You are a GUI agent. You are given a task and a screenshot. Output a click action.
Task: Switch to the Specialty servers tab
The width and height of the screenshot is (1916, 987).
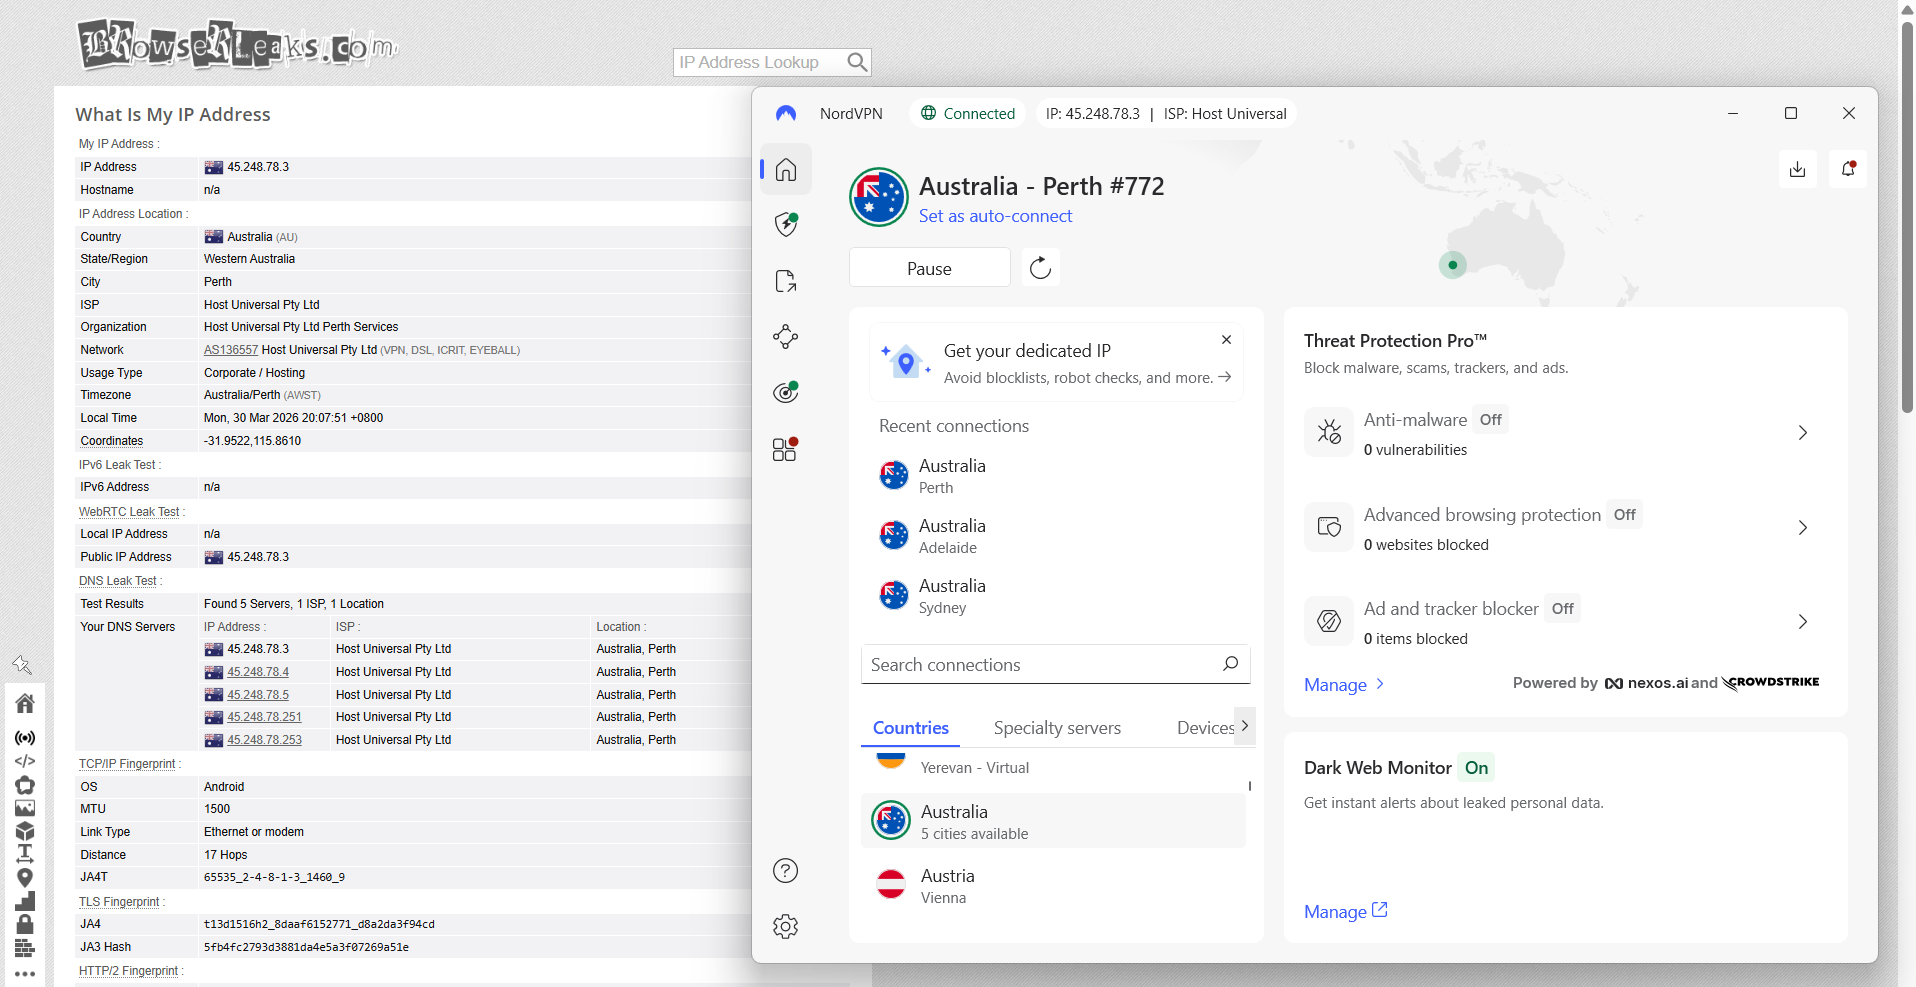point(1056,727)
